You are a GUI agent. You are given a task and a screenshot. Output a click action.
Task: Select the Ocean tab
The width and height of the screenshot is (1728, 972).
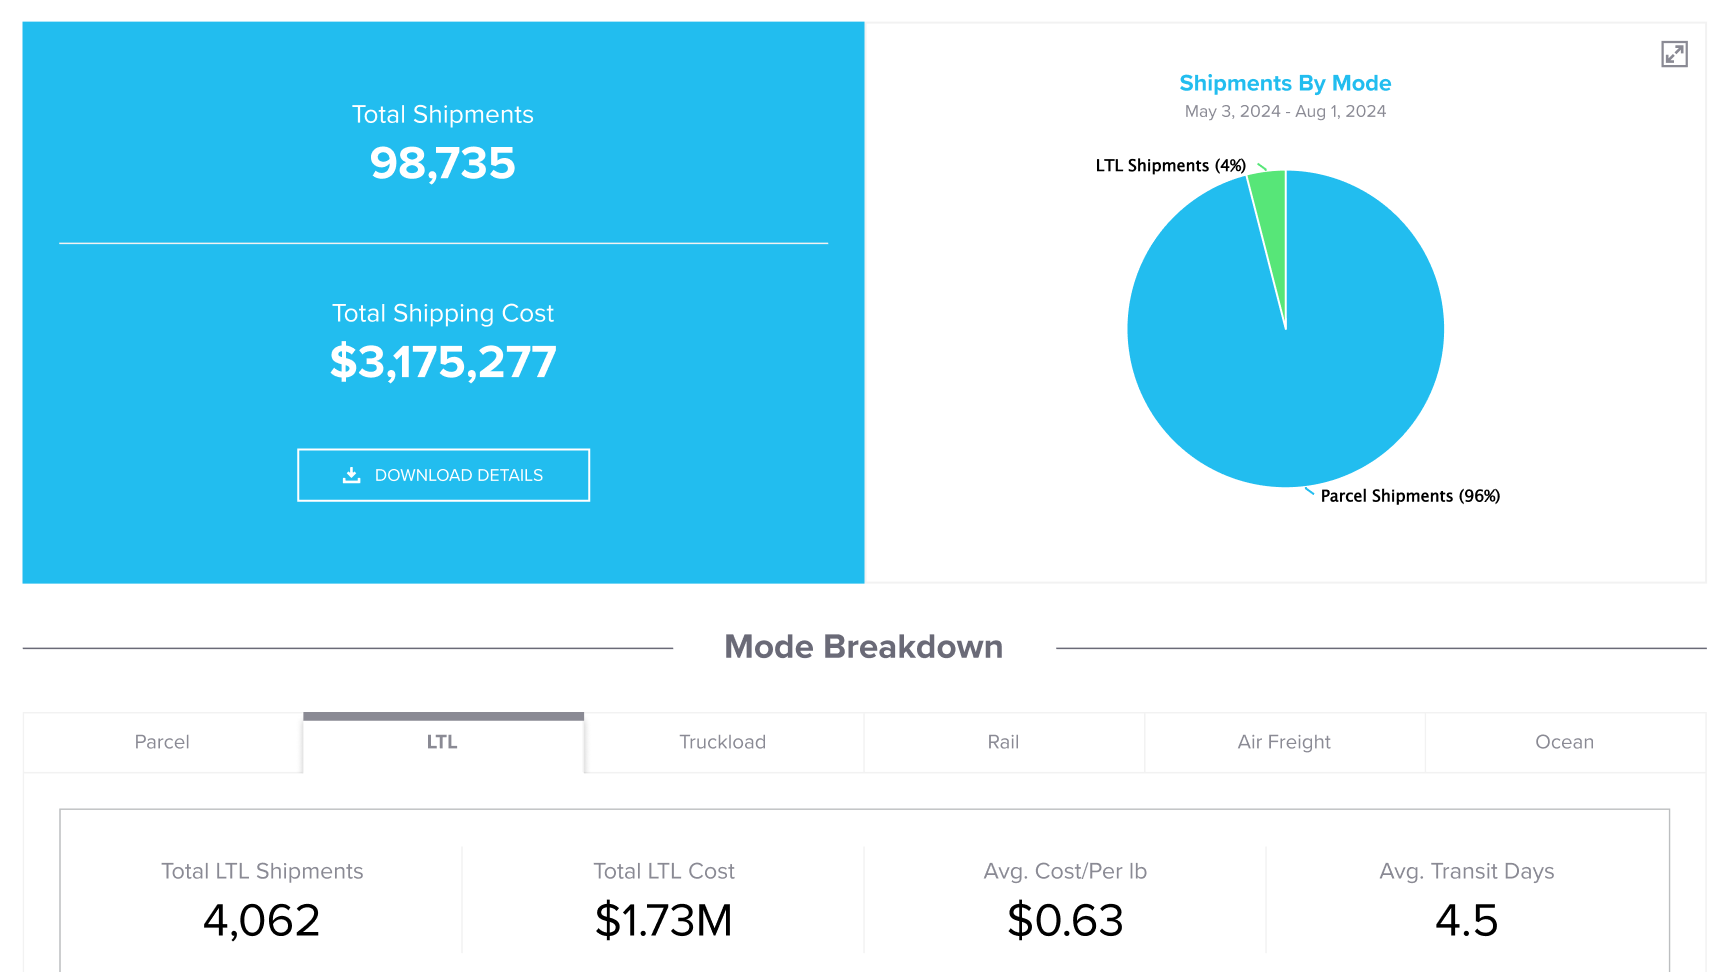1565,742
